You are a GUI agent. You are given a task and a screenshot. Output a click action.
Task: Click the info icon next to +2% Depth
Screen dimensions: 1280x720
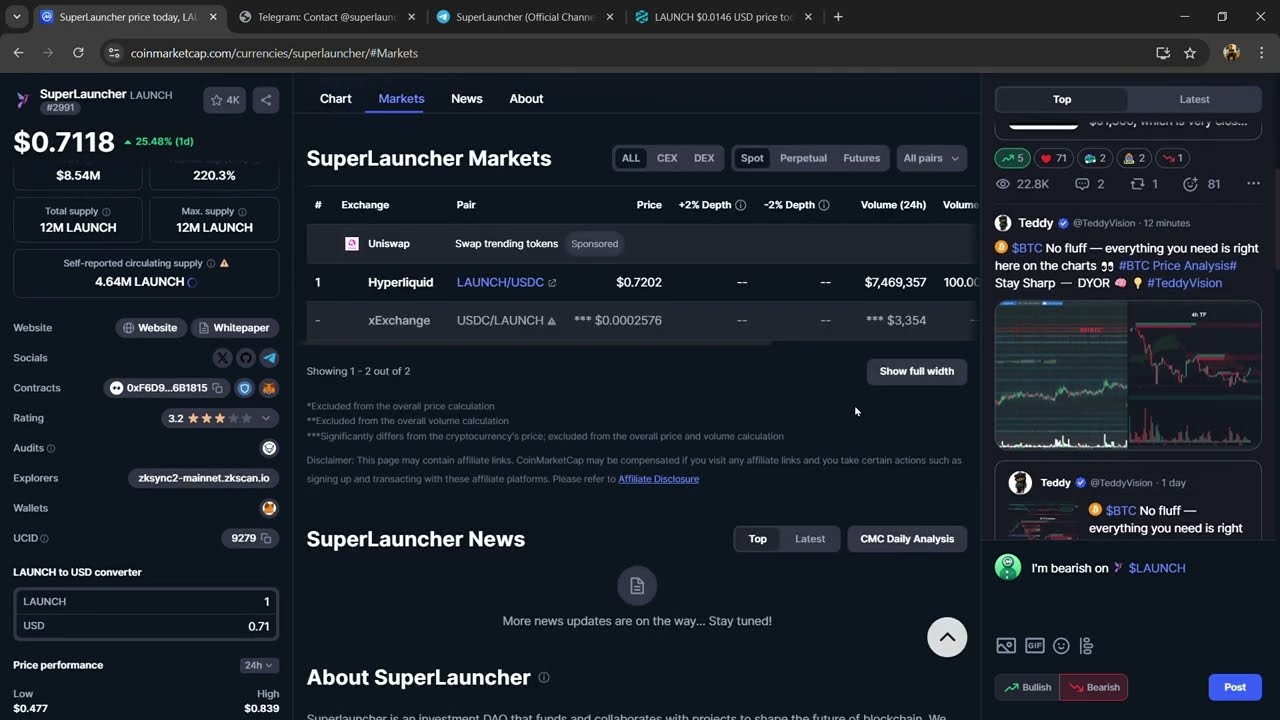[x=740, y=205]
